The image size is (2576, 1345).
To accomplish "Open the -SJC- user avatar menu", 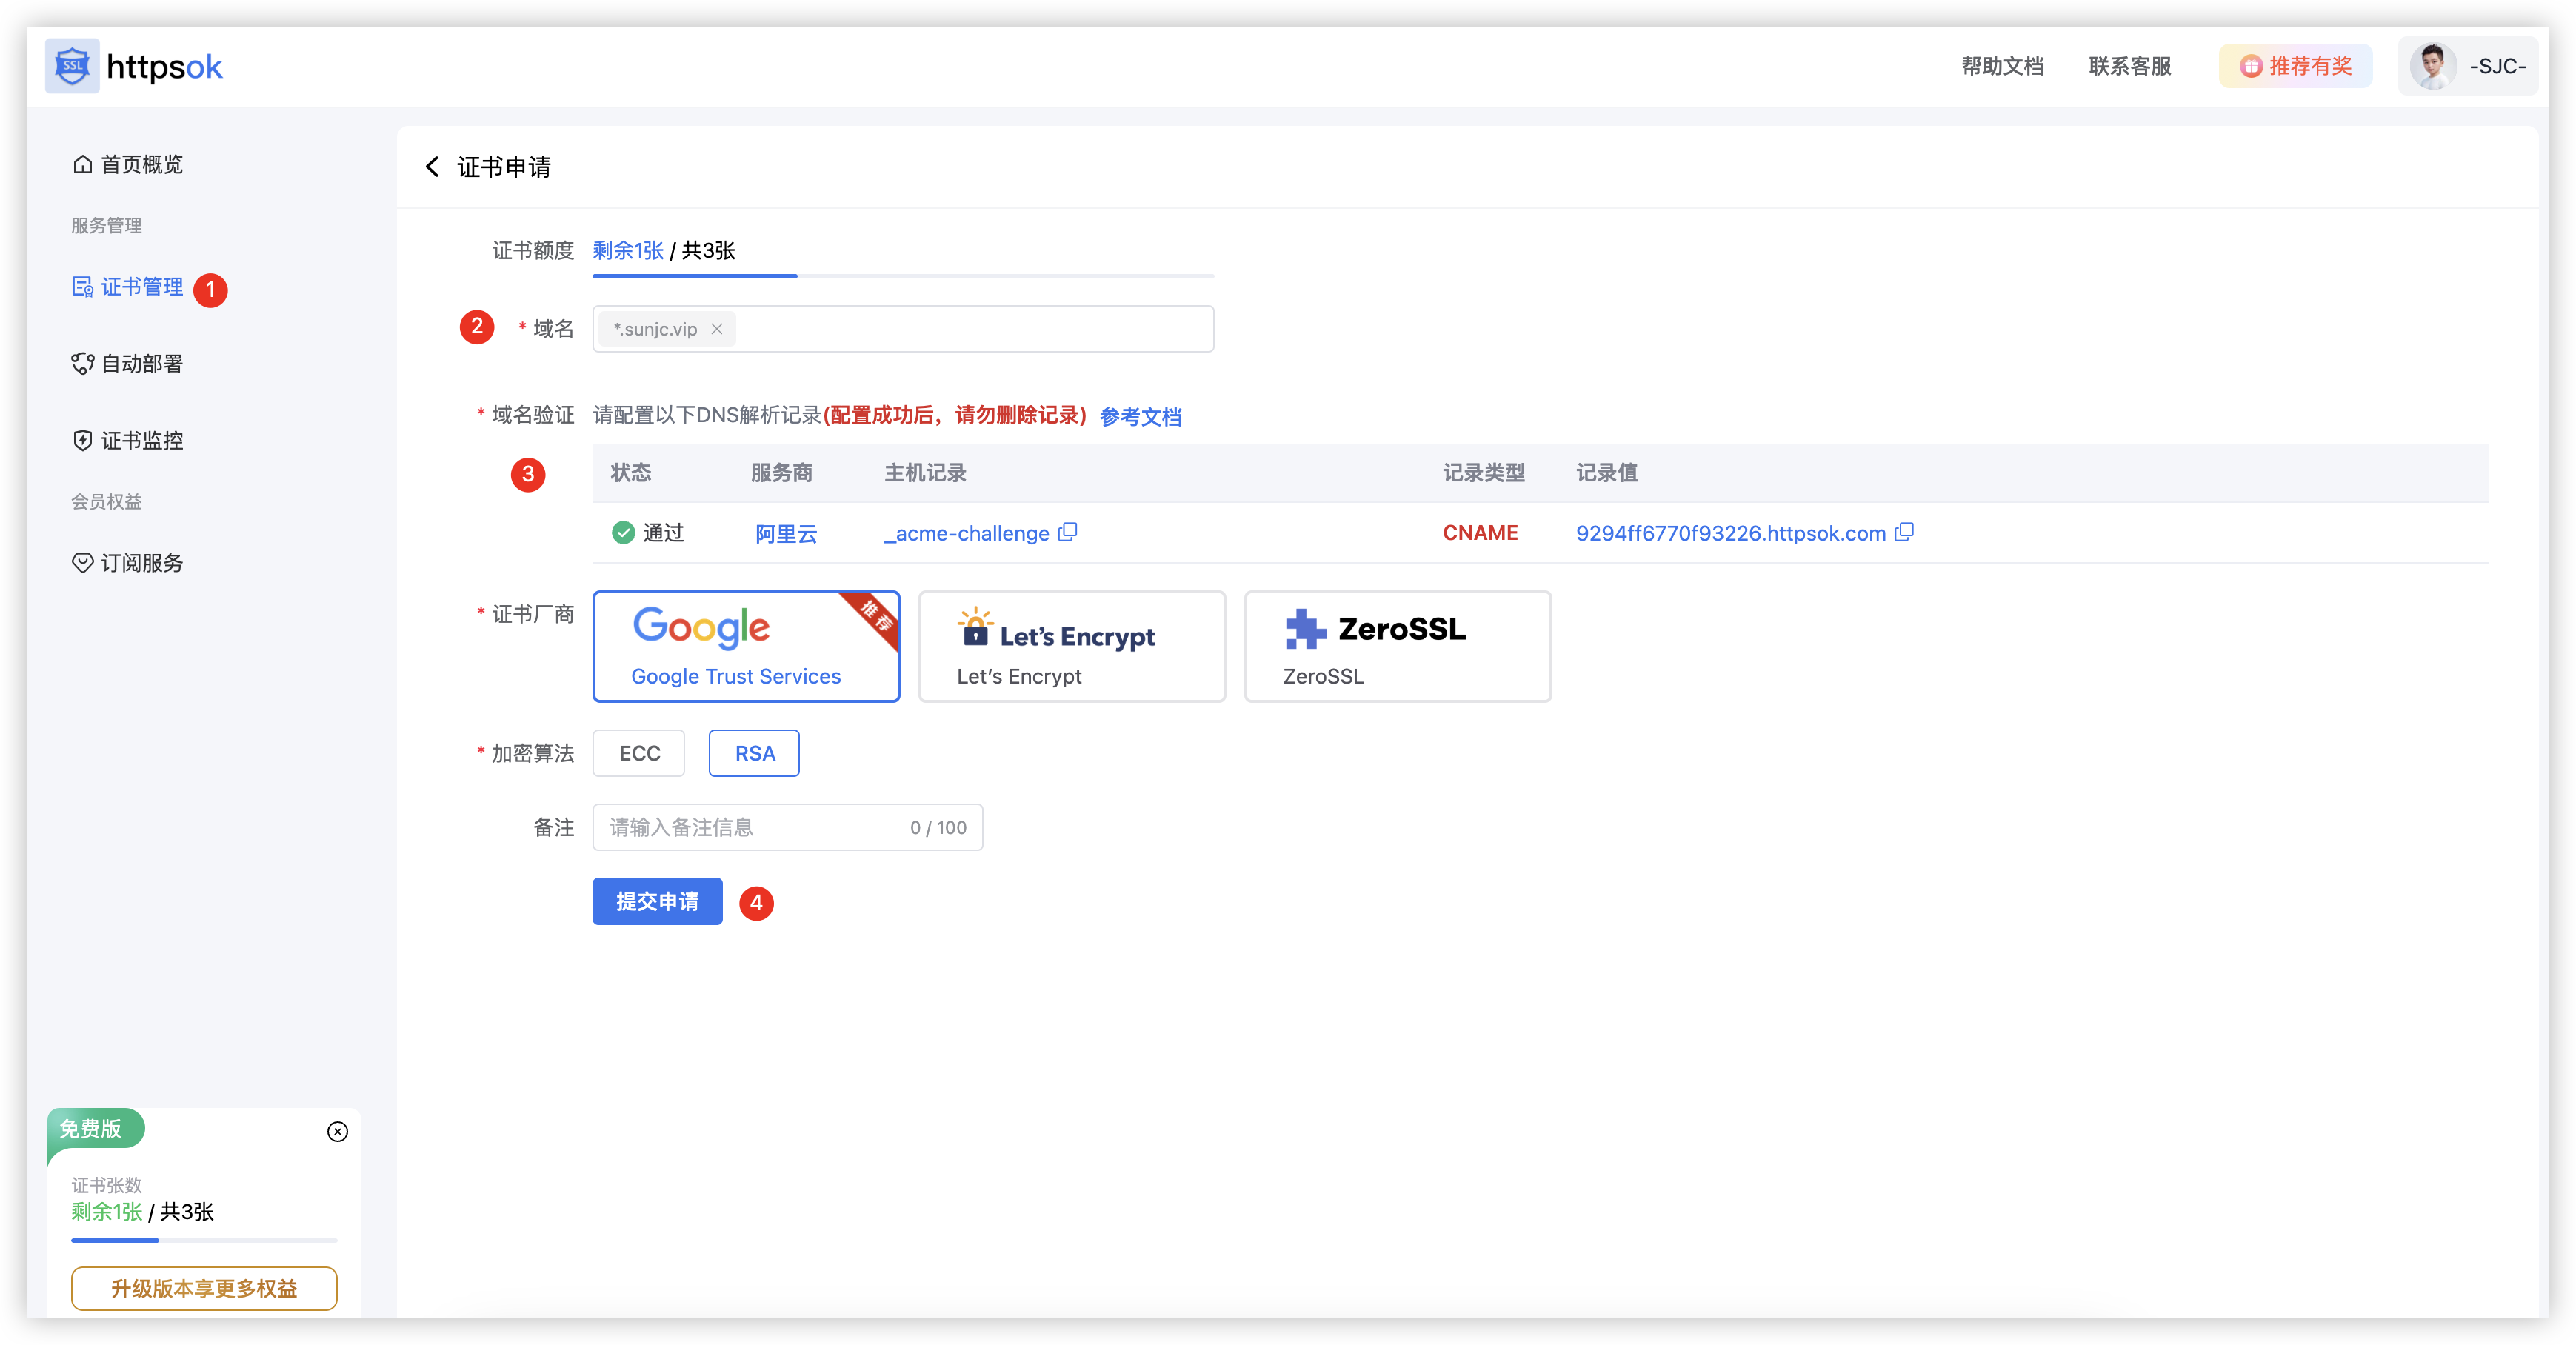I will 2467,66.
